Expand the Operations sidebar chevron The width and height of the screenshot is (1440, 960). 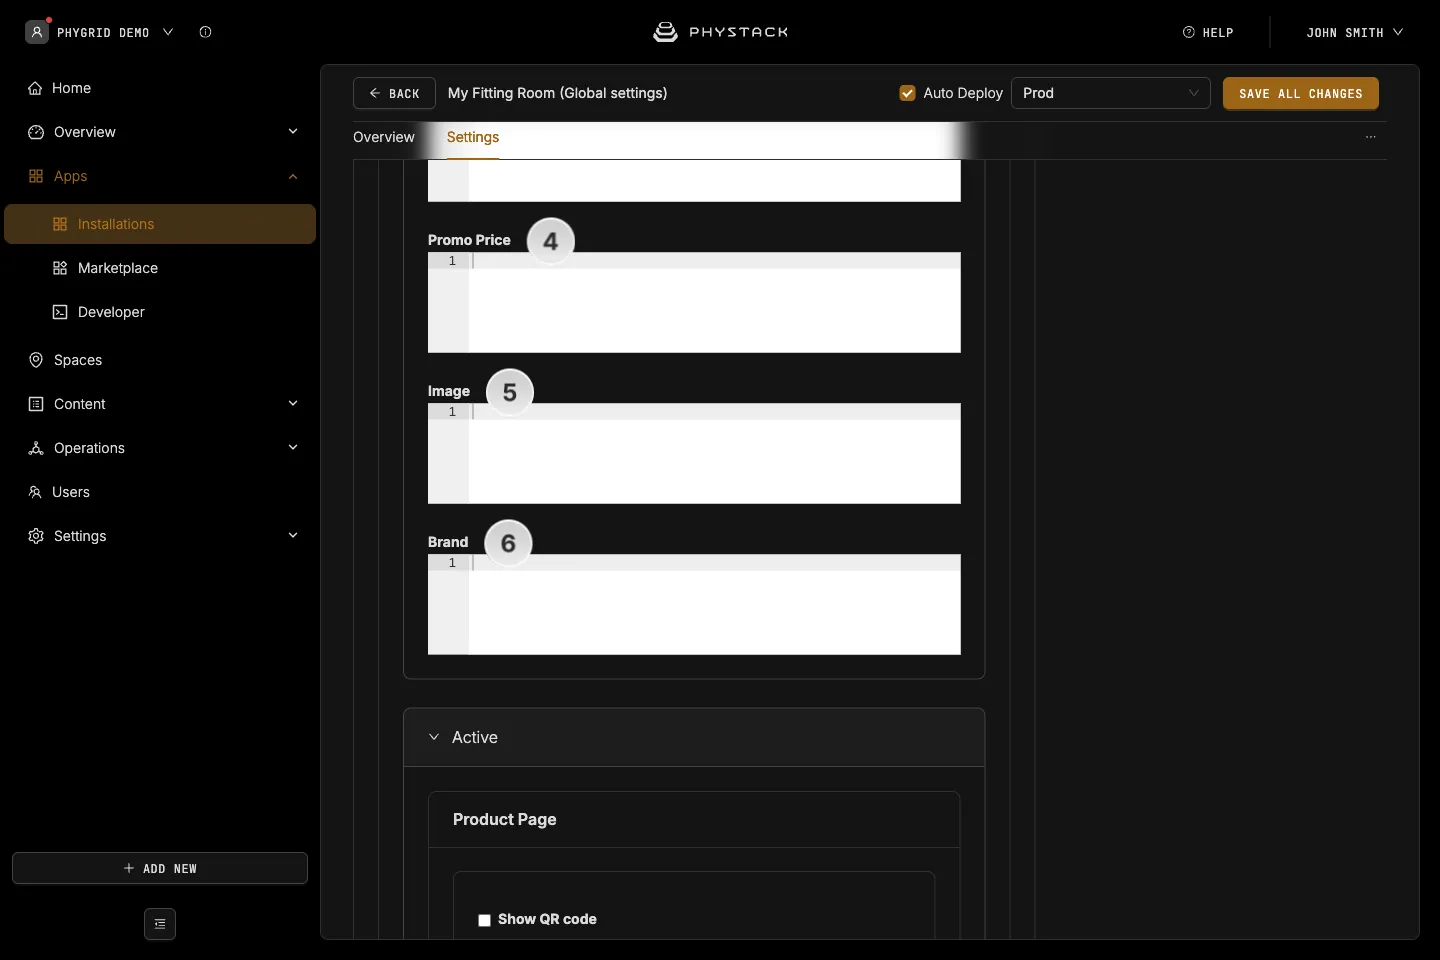pos(293,448)
